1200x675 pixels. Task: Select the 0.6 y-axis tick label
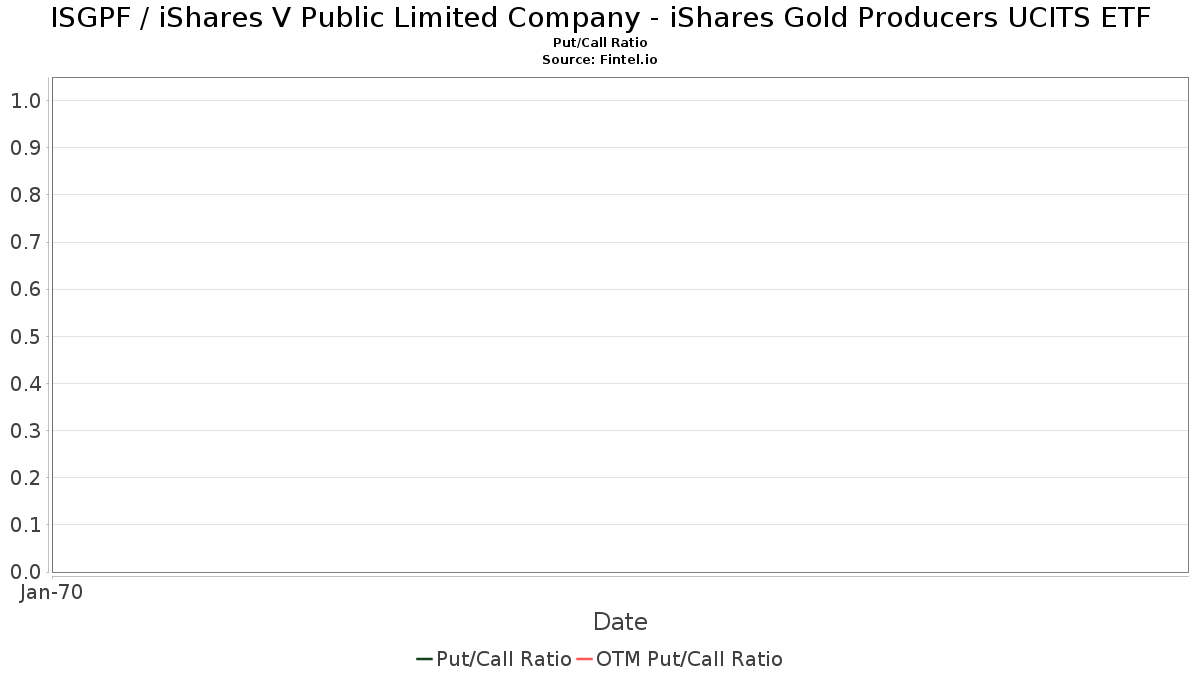point(25,290)
